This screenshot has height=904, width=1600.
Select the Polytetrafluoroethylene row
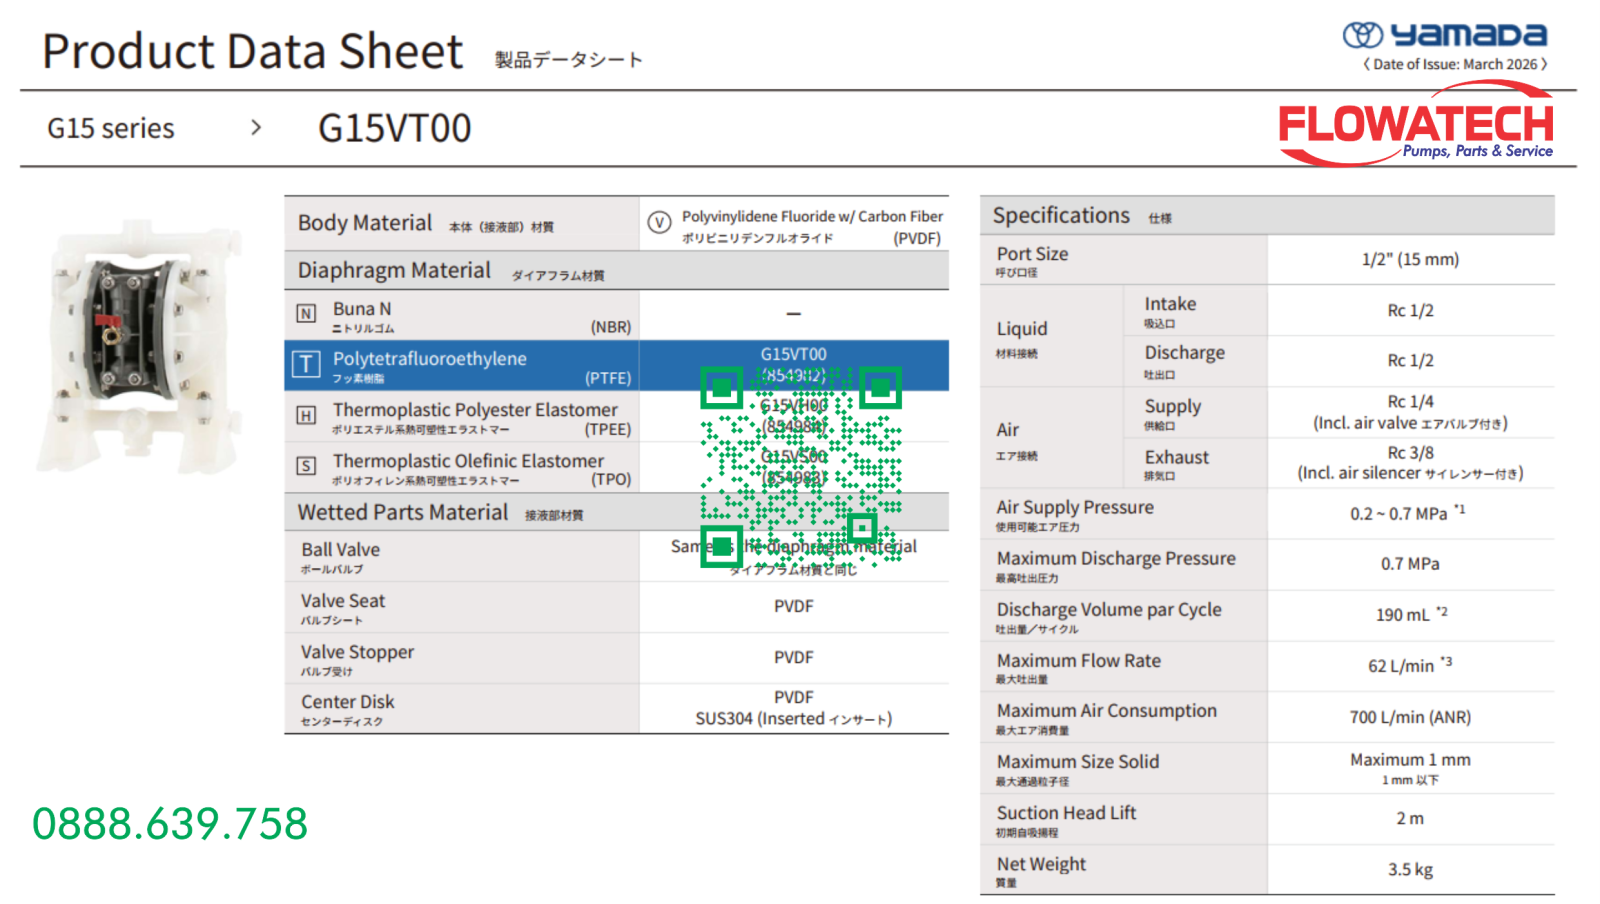[x=617, y=365]
